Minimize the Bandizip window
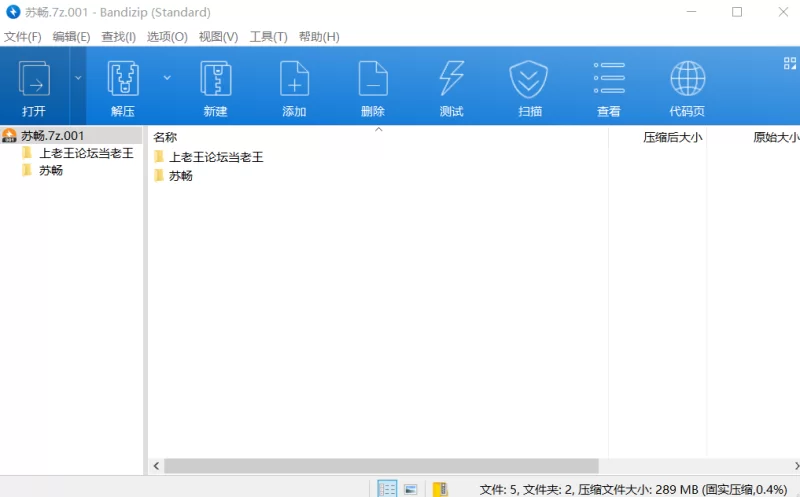The width and height of the screenshot is (800, 497). coord(691,12)
